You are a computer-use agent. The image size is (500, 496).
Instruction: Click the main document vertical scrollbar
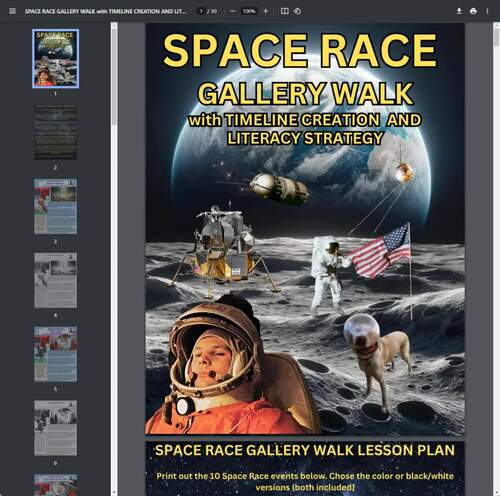(496, 38)
